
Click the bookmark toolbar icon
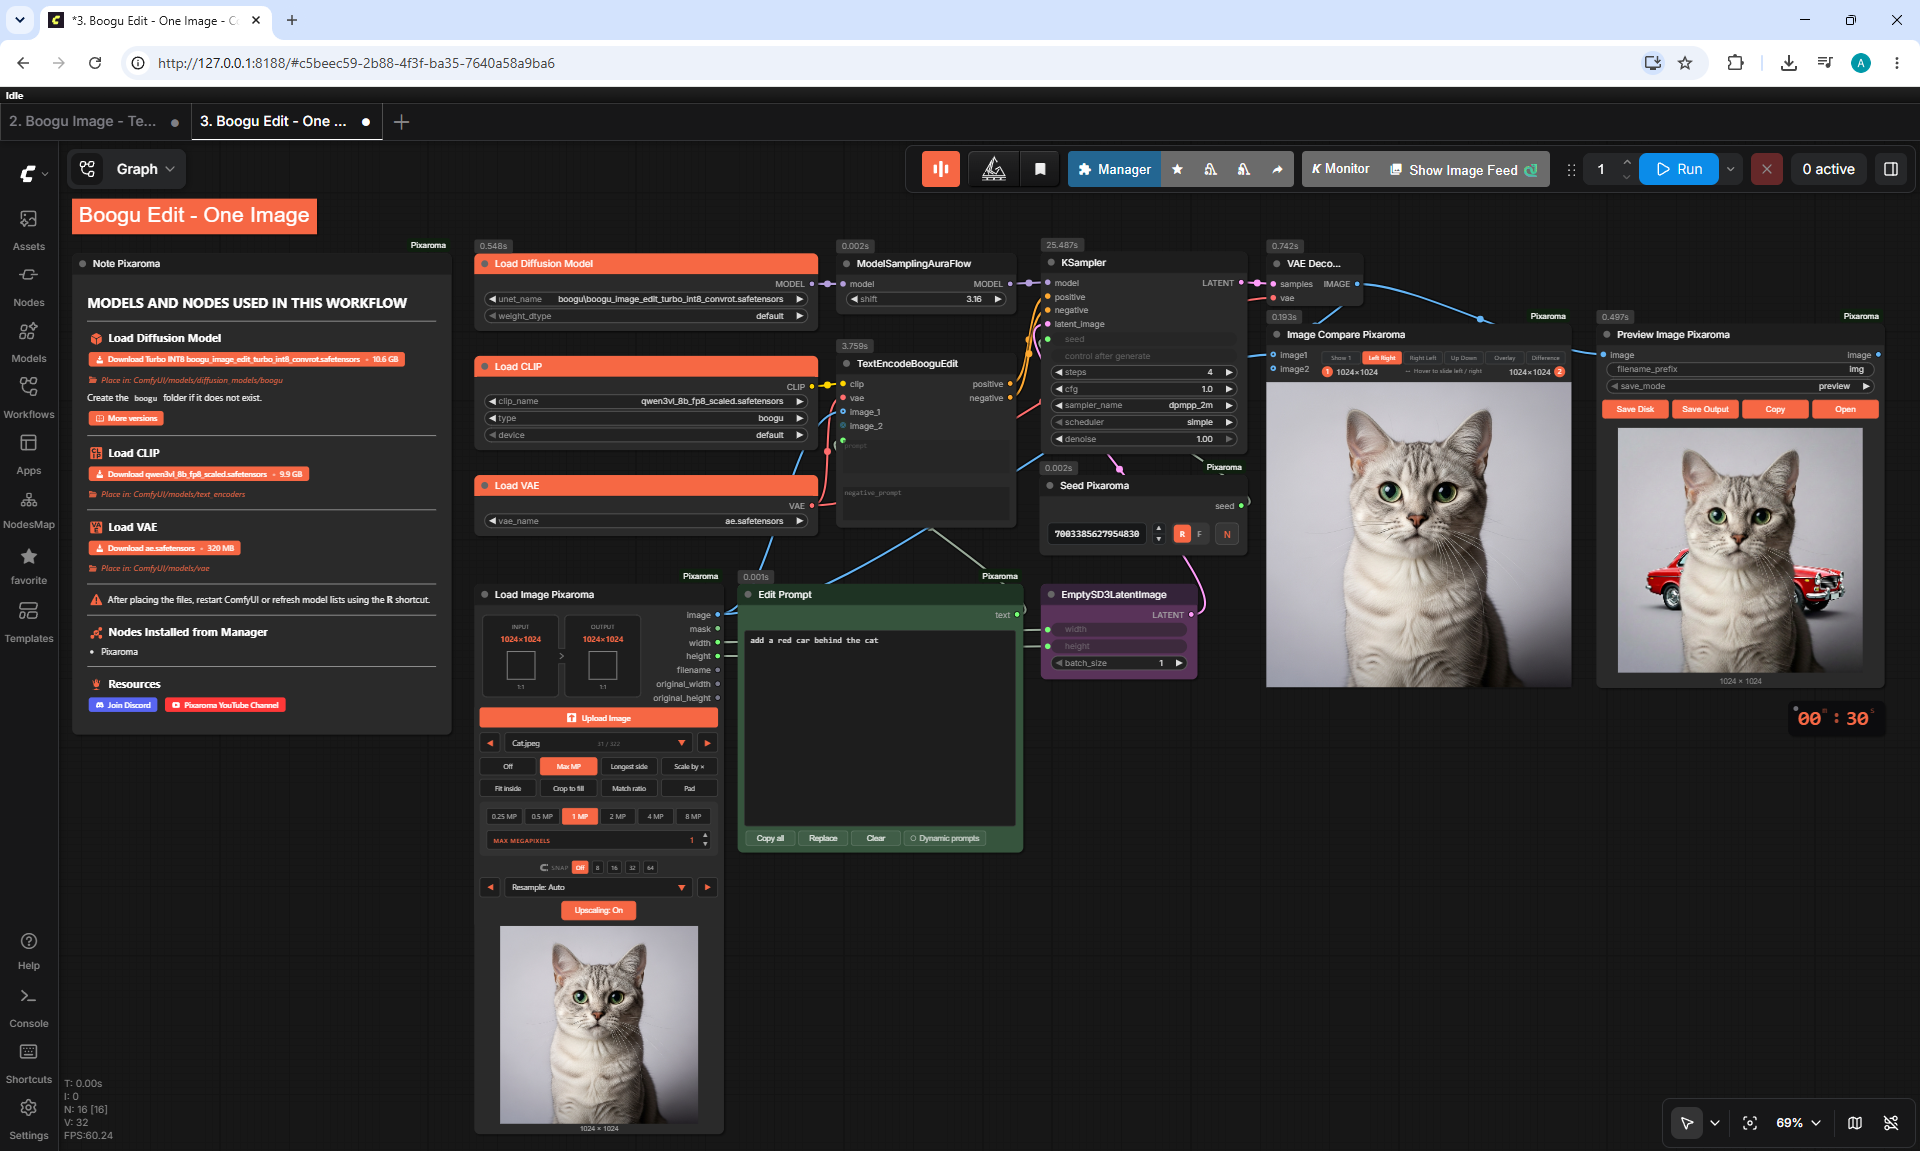pyautogui.click(x=1039, y=169)
